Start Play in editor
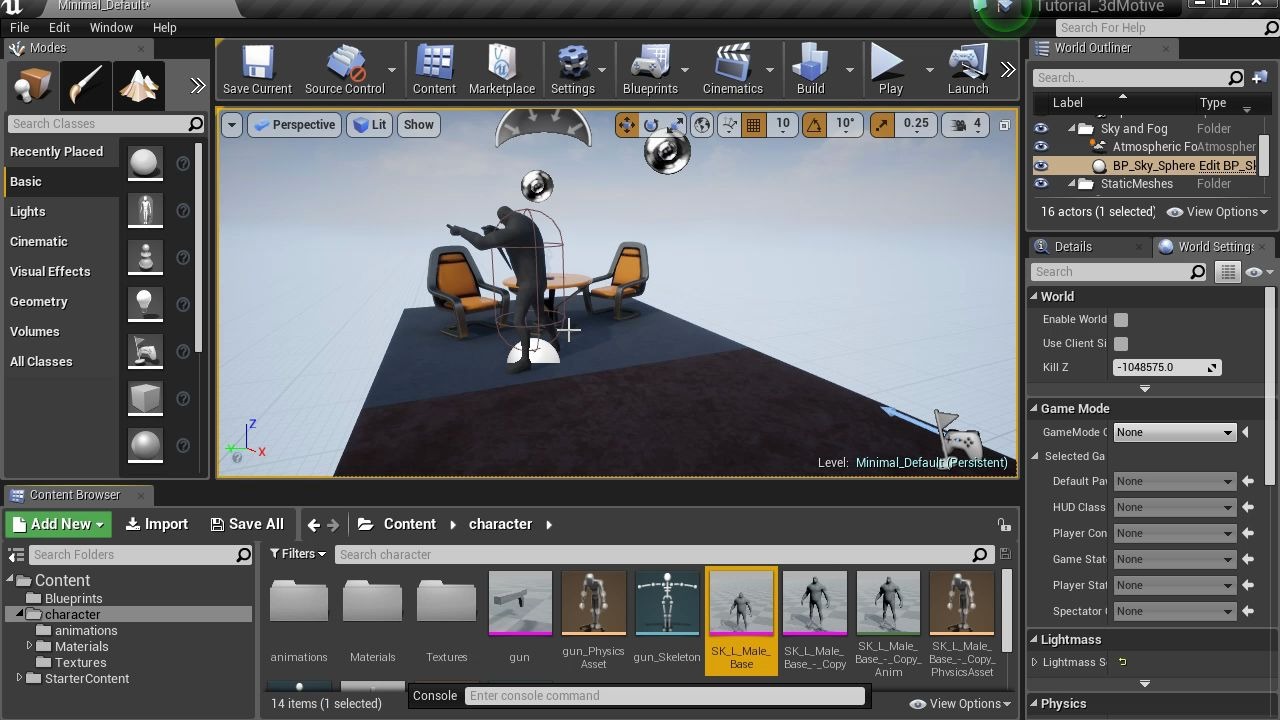The width and height of the screenshot is (1280, 720). (890, 70)
